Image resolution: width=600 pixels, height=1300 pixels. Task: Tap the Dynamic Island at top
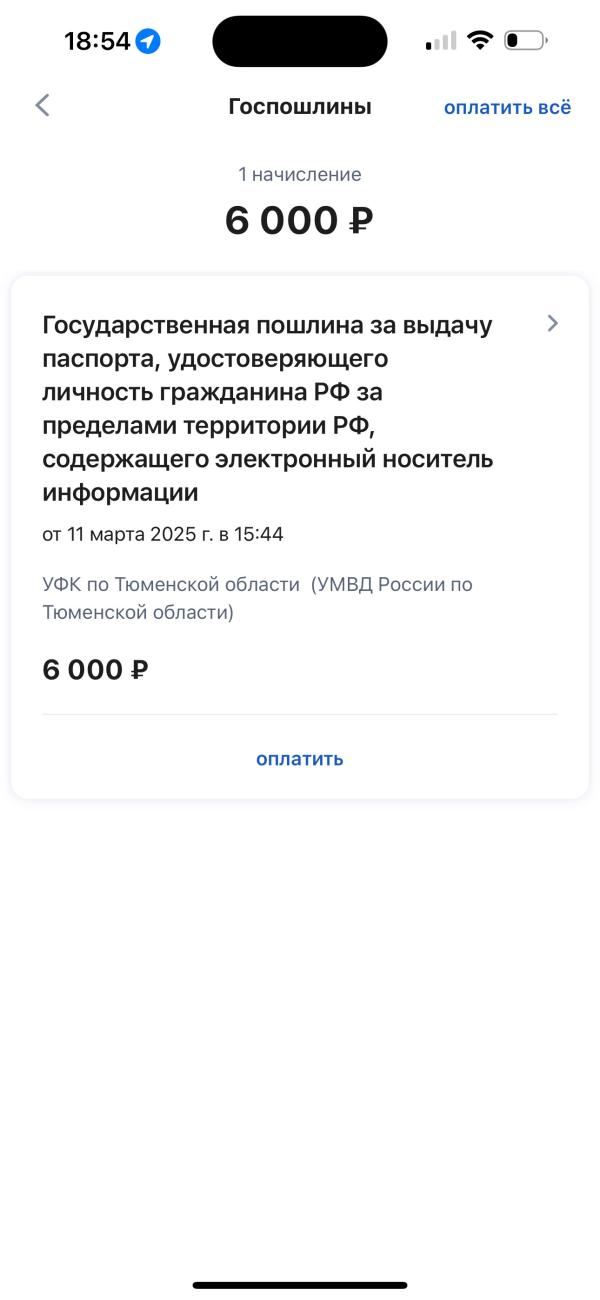pyautogui.click(x=300, y=41)
